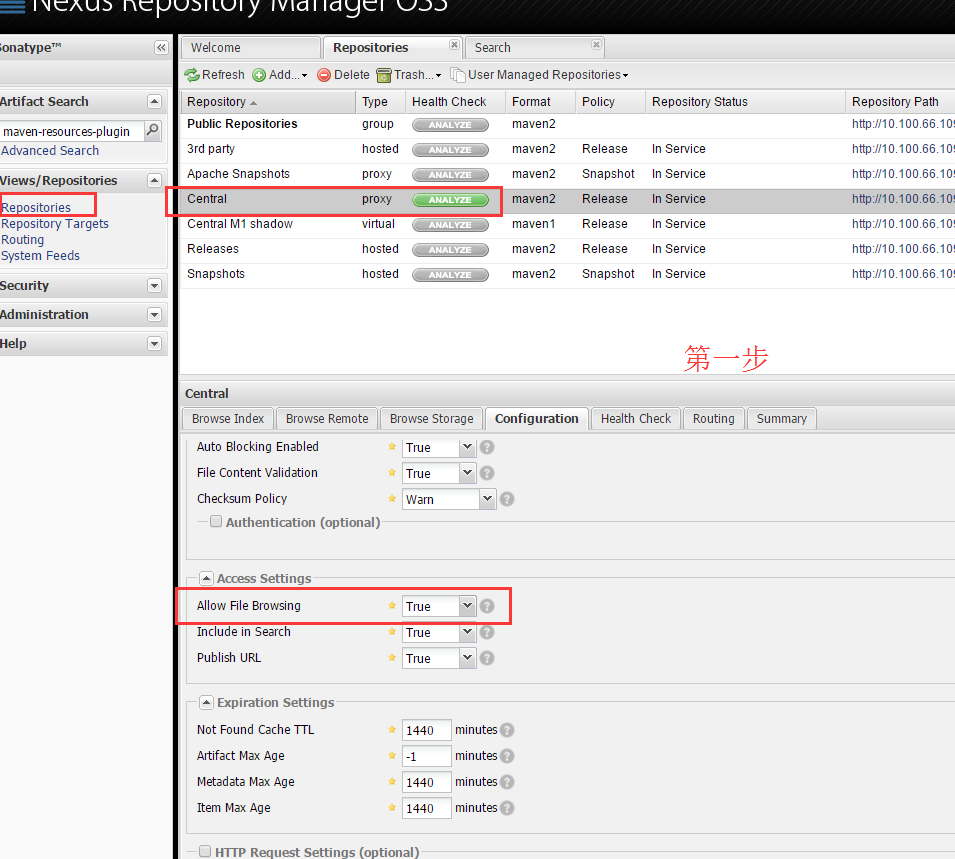The height and width of the screenshot is (859, 955).
Task: Open the Allow File Browsing dropdown
Action: click(x=467, y=606)
